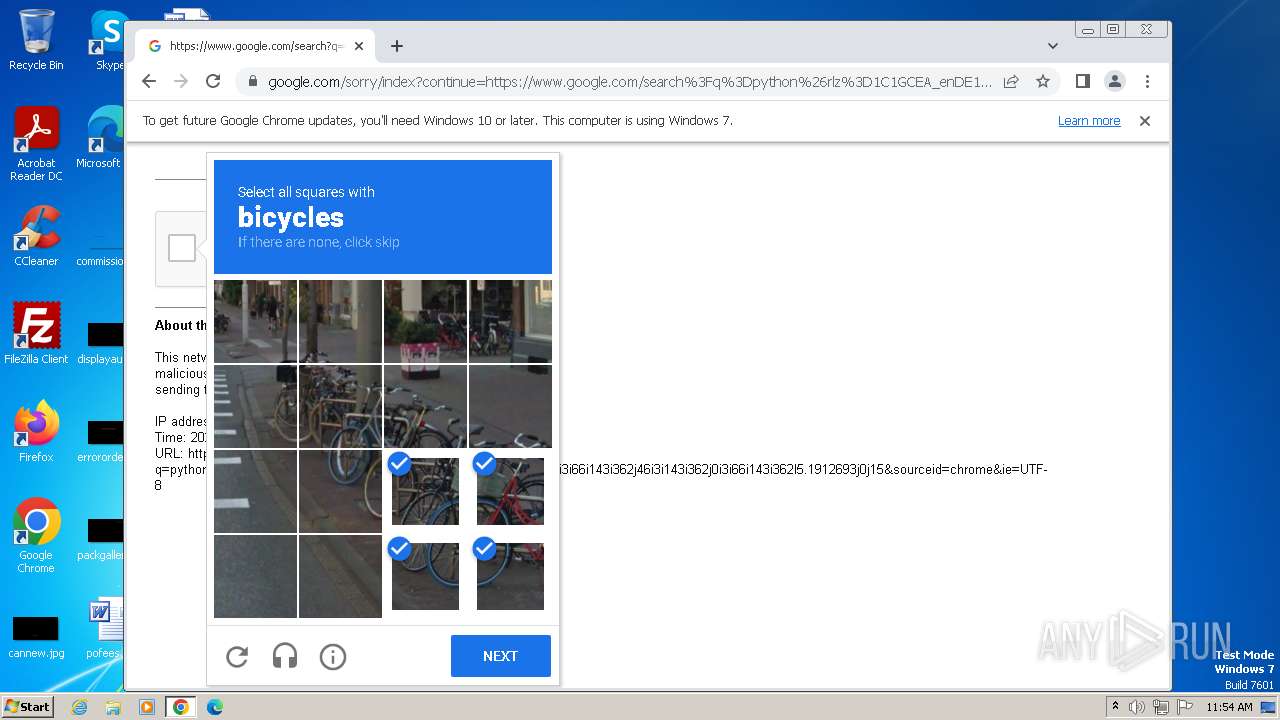This screenshot has width=1280, height=720.
Task: Get an audio challenge via headphones icon
Action: [285, 656]
